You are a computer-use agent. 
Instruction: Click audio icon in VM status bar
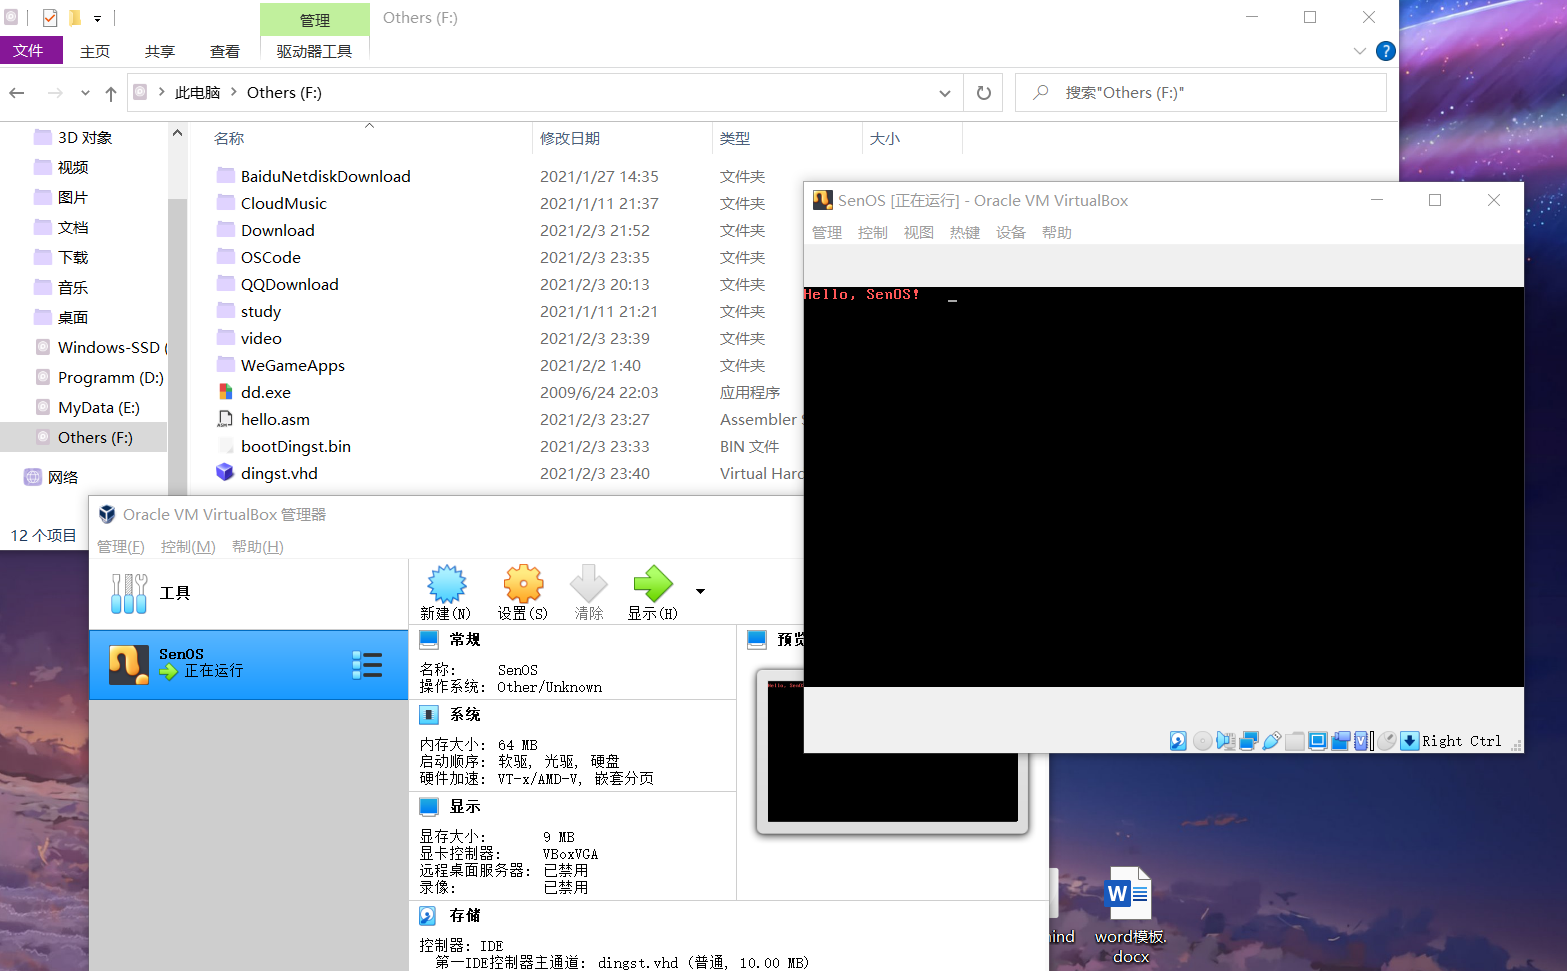1225,741
